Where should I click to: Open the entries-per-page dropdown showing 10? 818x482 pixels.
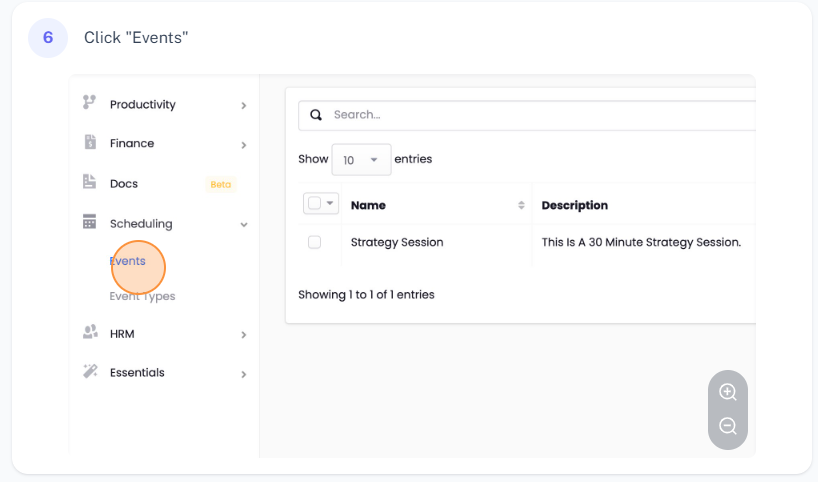click(361, 160)
